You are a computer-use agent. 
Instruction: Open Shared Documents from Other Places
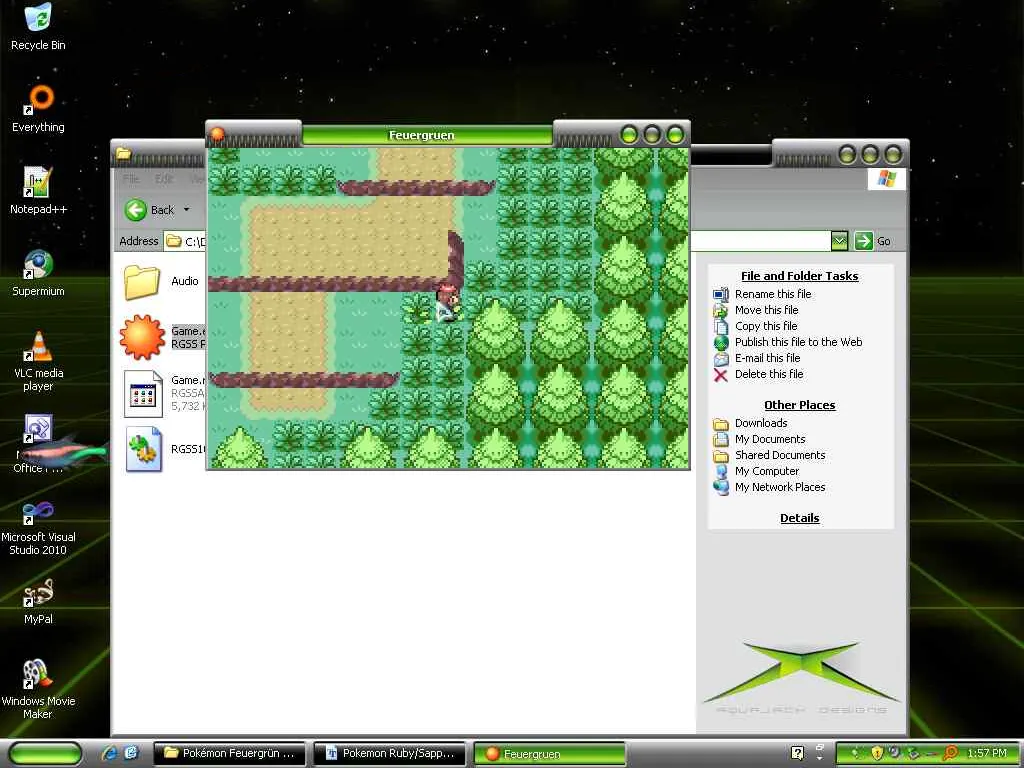pyautogui.click(x=780, y=455)
